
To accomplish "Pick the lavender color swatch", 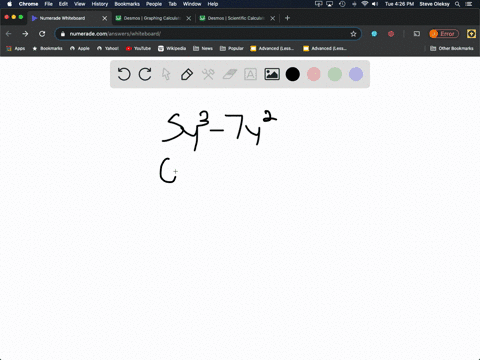I will tap(356, 74).
